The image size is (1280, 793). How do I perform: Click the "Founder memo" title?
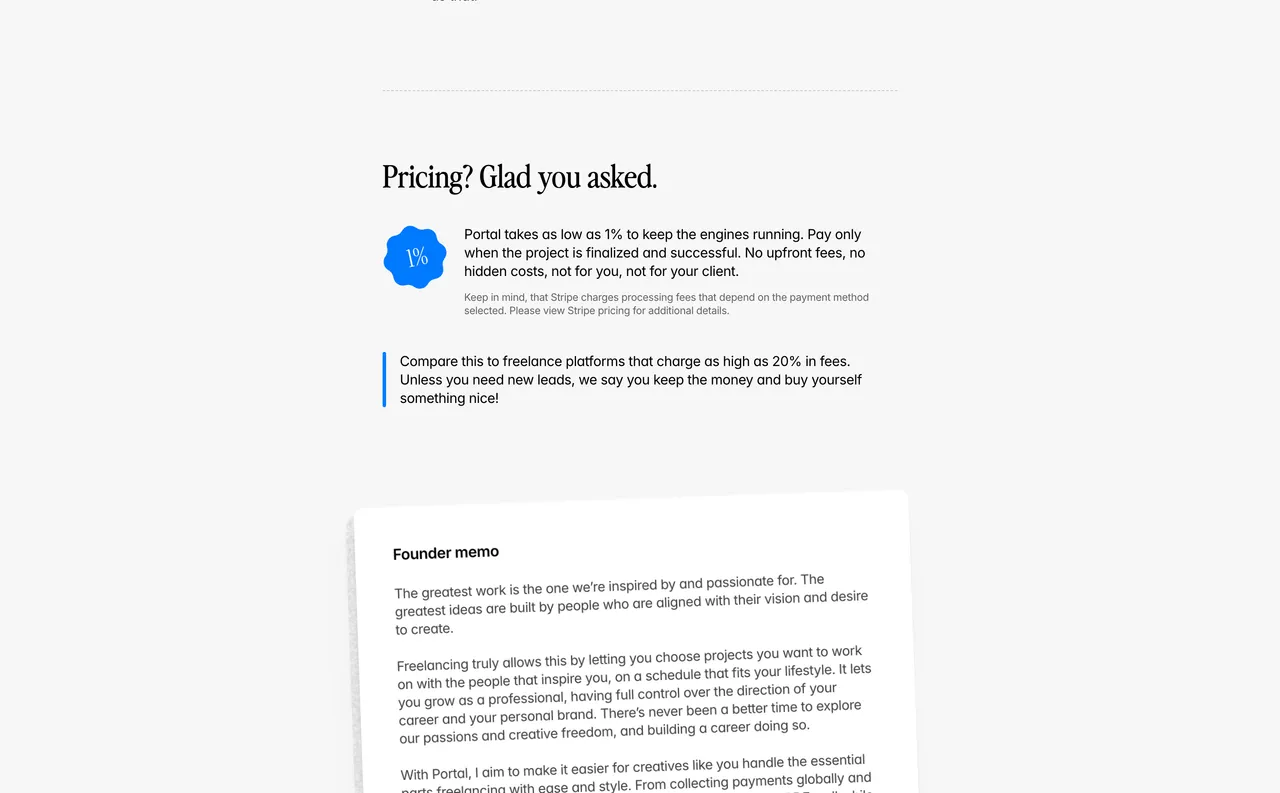pyautogui.click(x=446, y=553)
